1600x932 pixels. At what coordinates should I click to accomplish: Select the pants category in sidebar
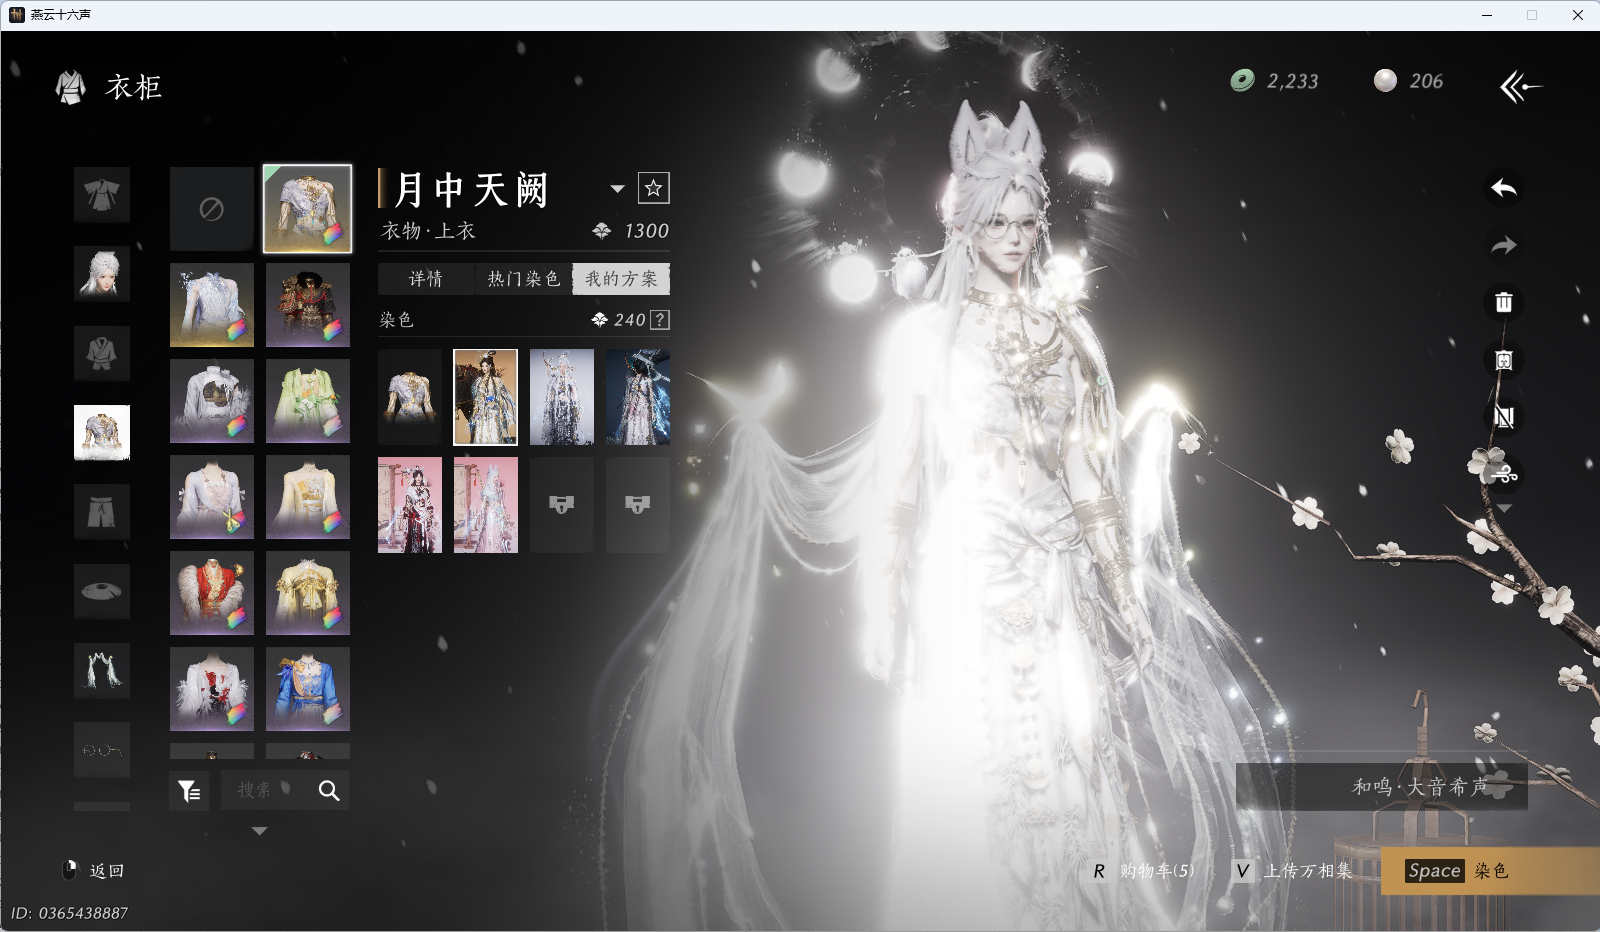102,511
